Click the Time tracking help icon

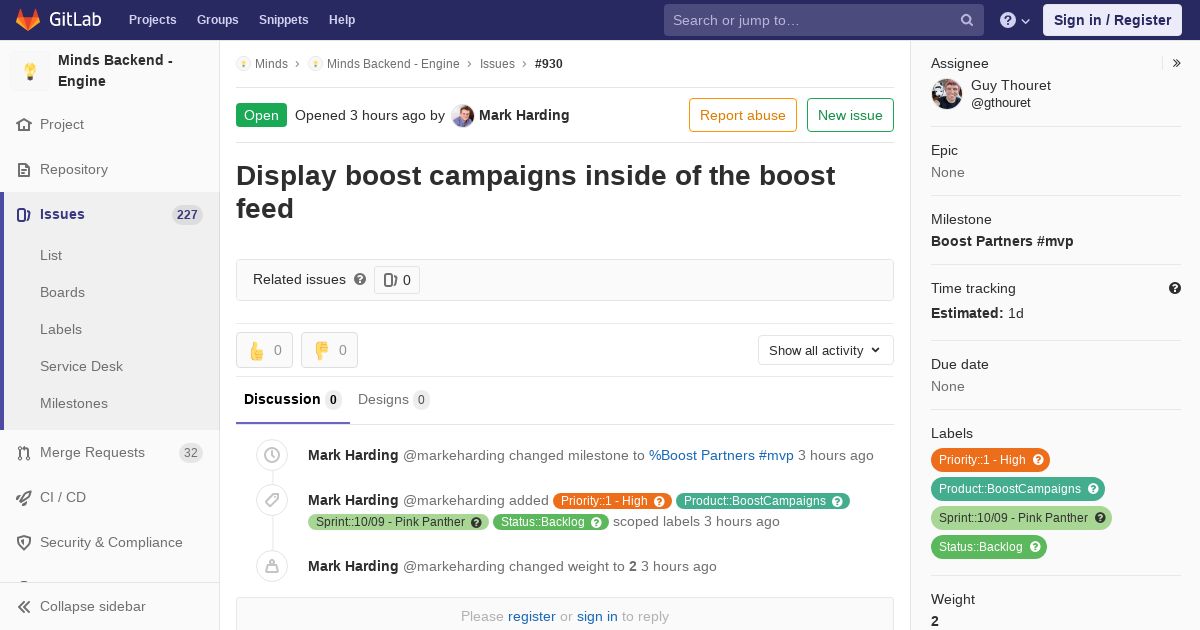coord(1175,288)
